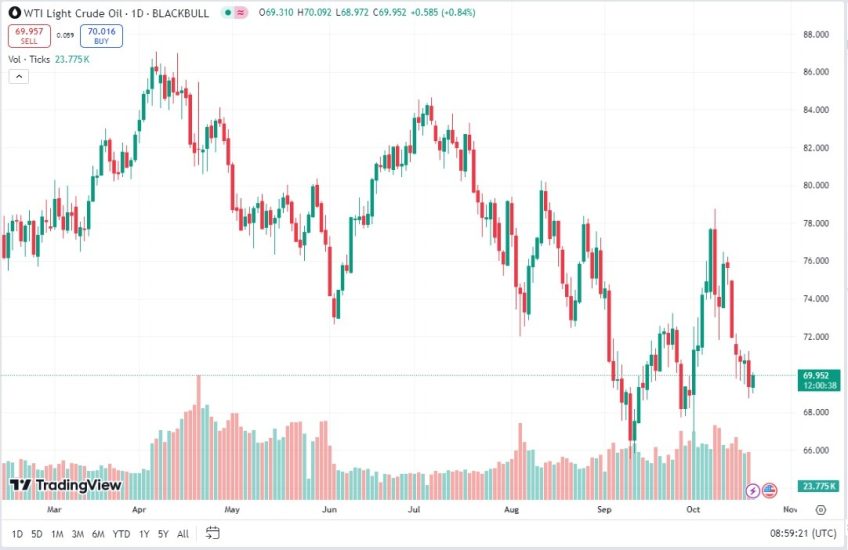Click the WTI Light Crude Oil symbol icon
Viewport: 848px width, 550px height.
pyautogui.click(x=13, y=12)
